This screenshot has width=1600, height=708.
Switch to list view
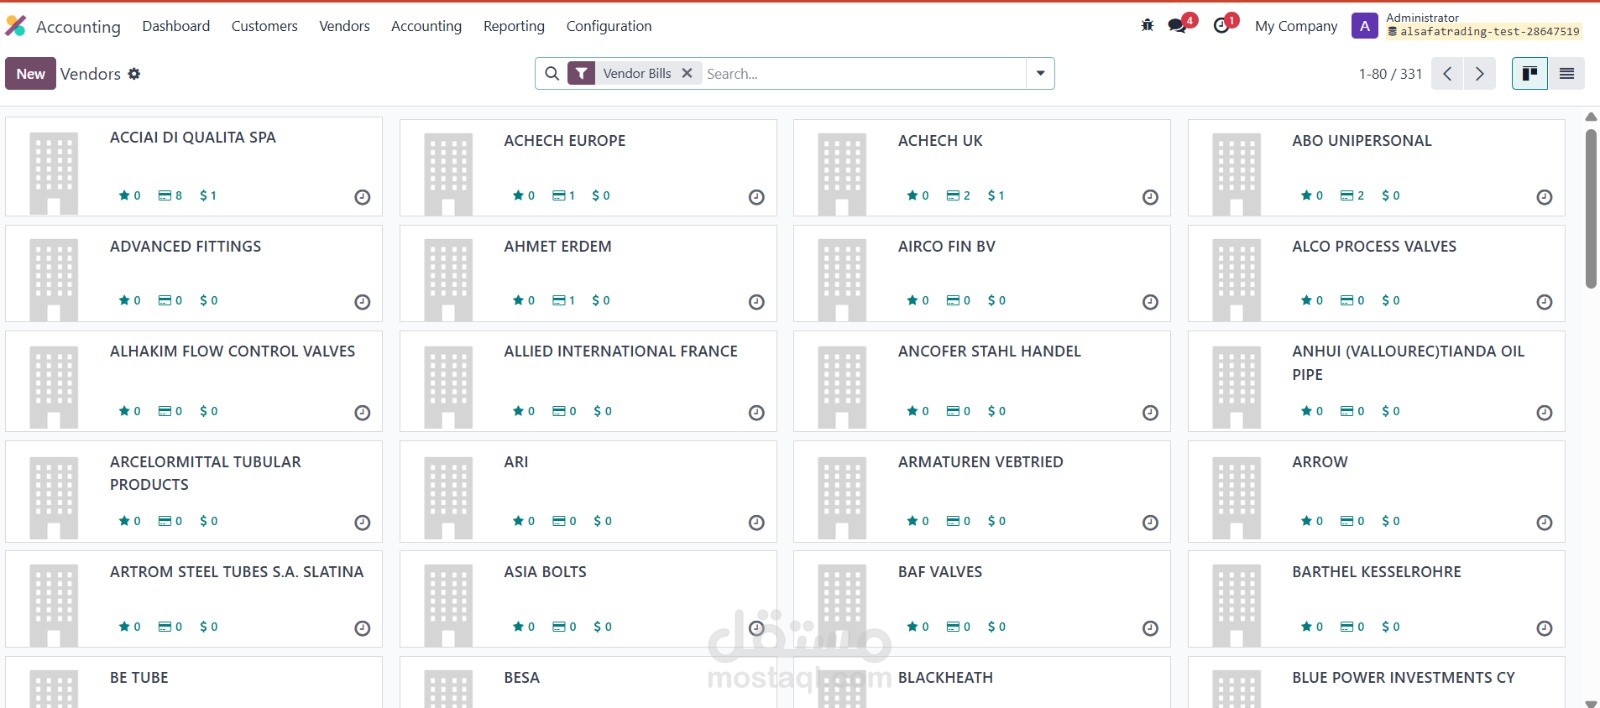(x=1567, y=73)
